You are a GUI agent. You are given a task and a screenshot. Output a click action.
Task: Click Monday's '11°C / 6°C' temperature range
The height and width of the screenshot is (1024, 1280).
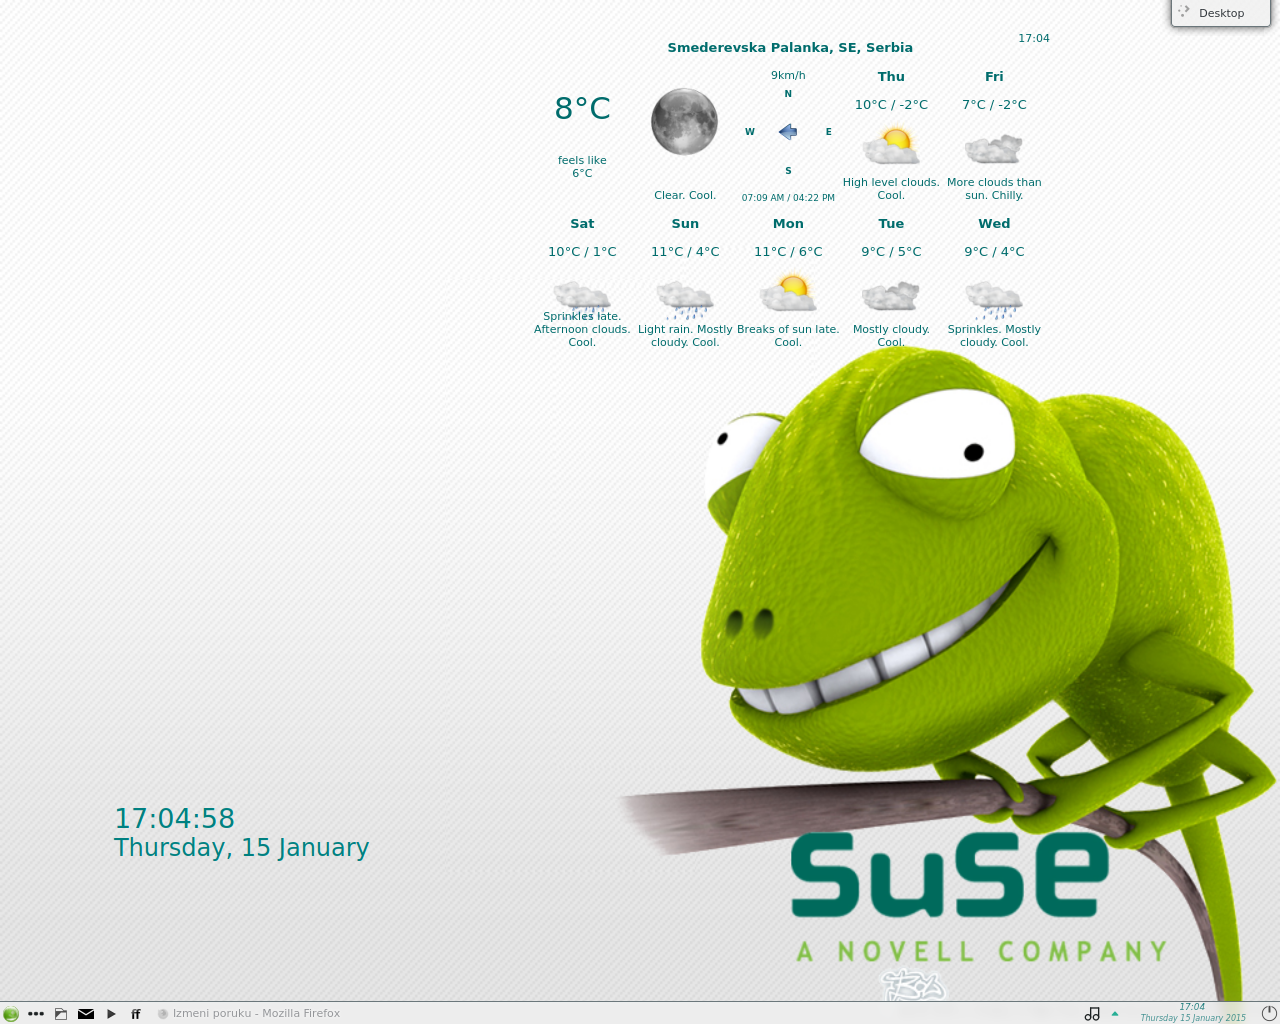click(x=788, y=252)
